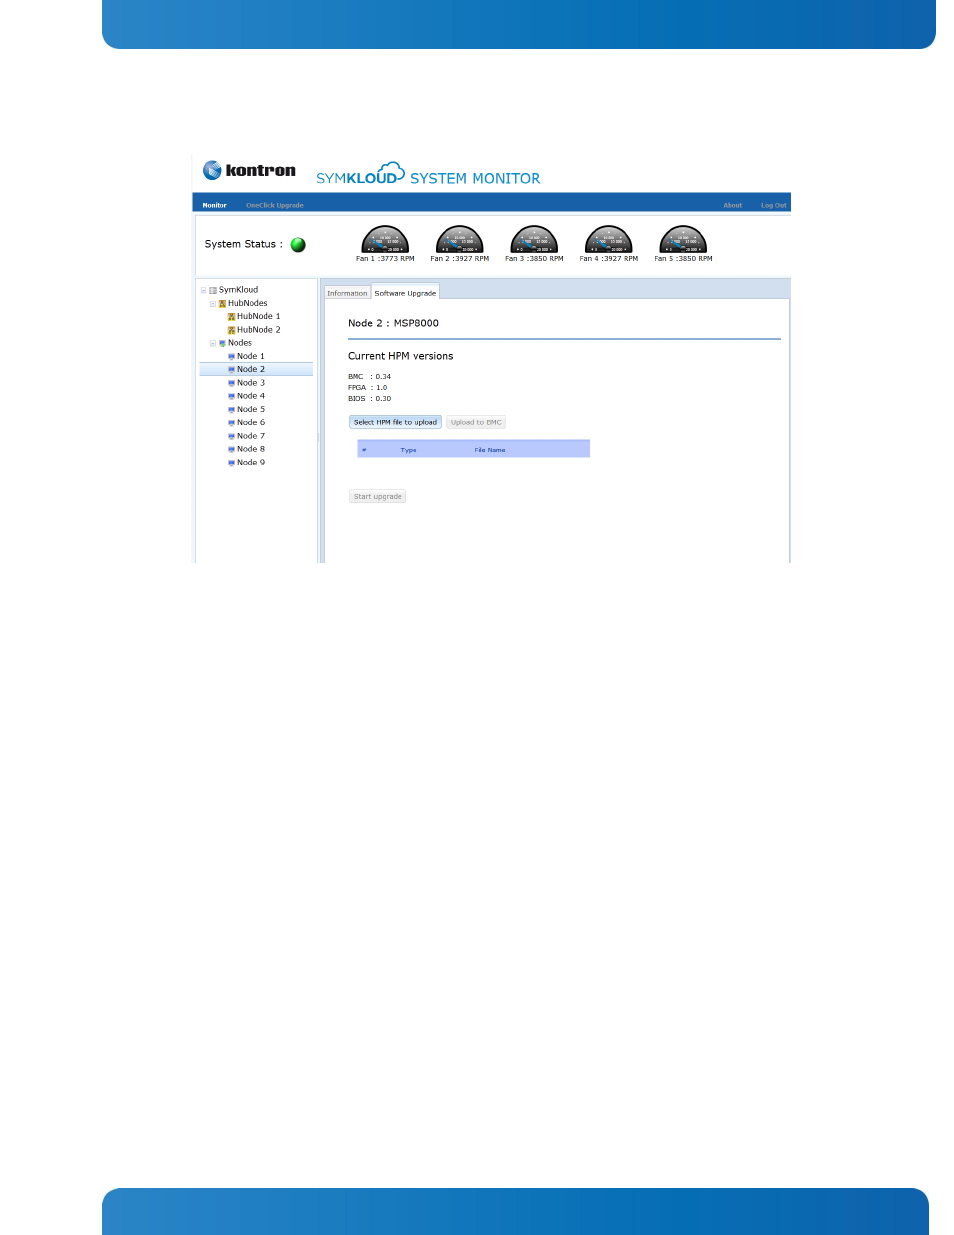Collapse the HubNodes tree branch
954x1235 pixels.
tap(212, 303)
